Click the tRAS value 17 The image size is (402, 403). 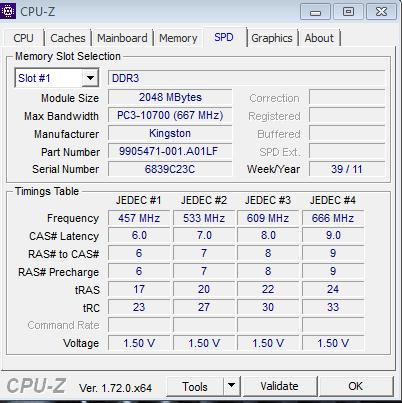(x=139, y=289)
